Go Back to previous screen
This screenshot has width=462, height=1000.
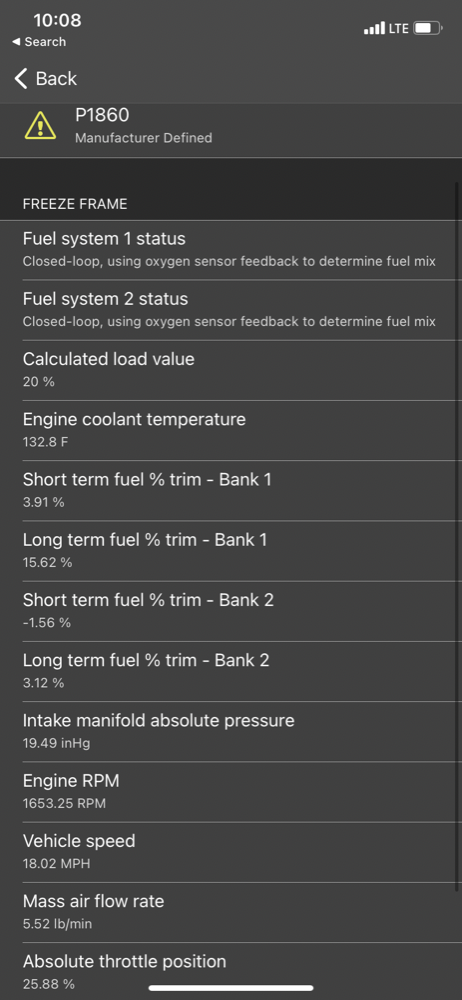[x=46, y=79]
